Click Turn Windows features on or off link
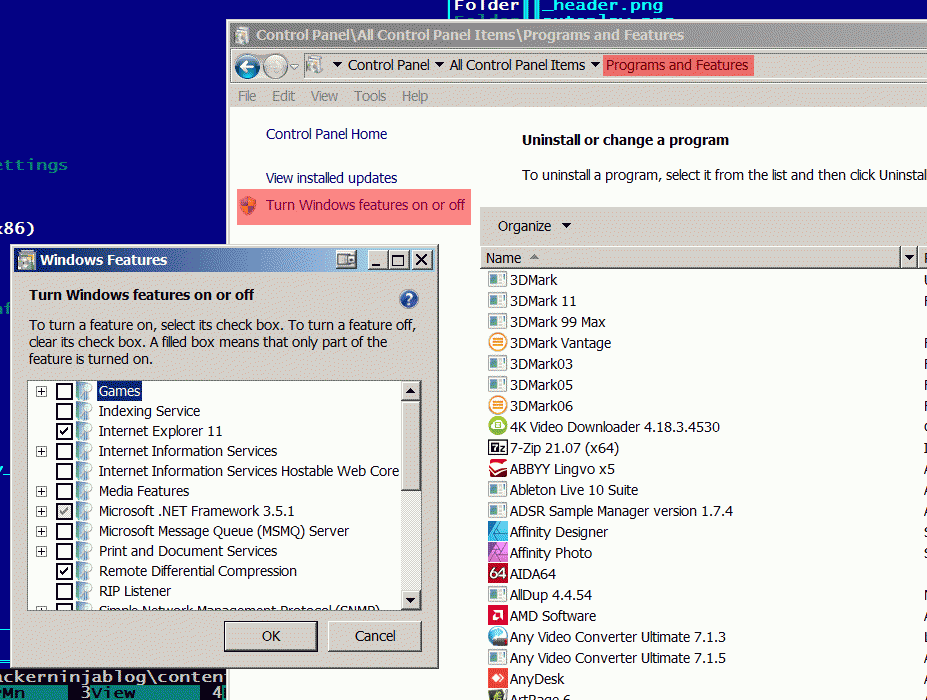 (365, 205)
